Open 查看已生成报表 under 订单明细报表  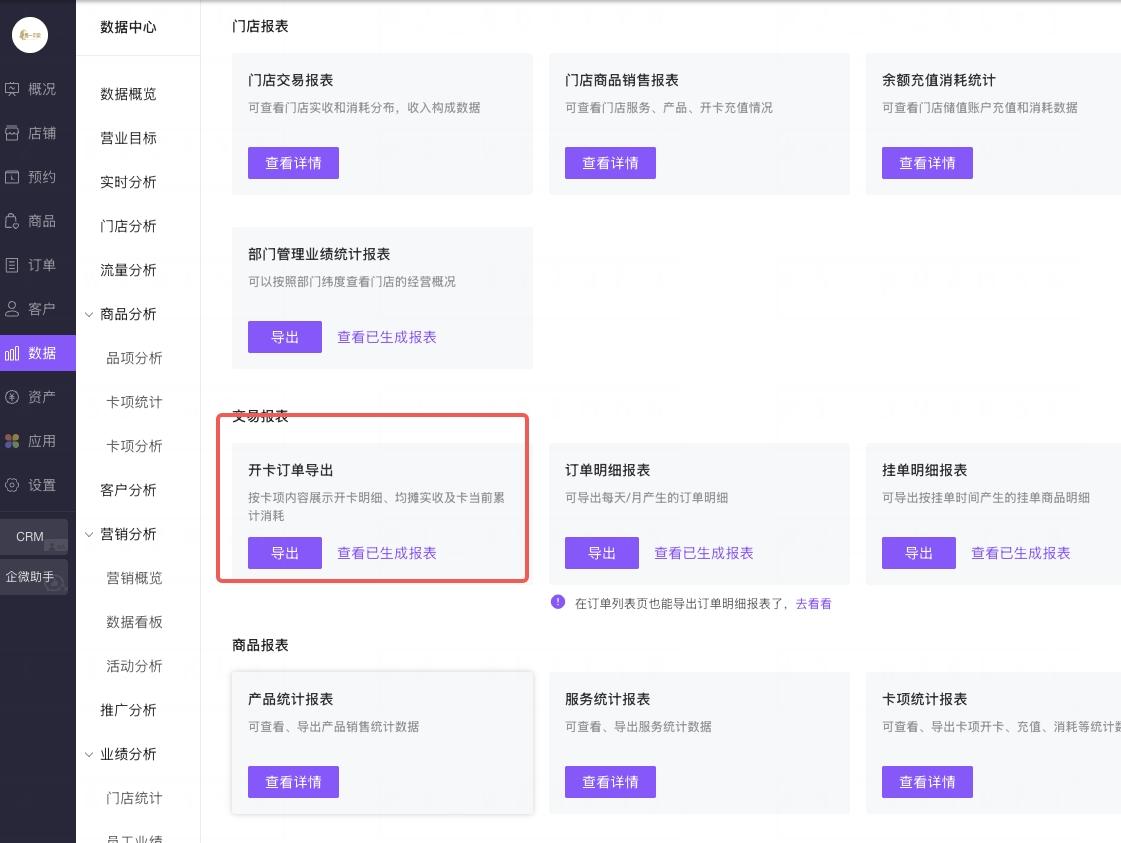703,553
